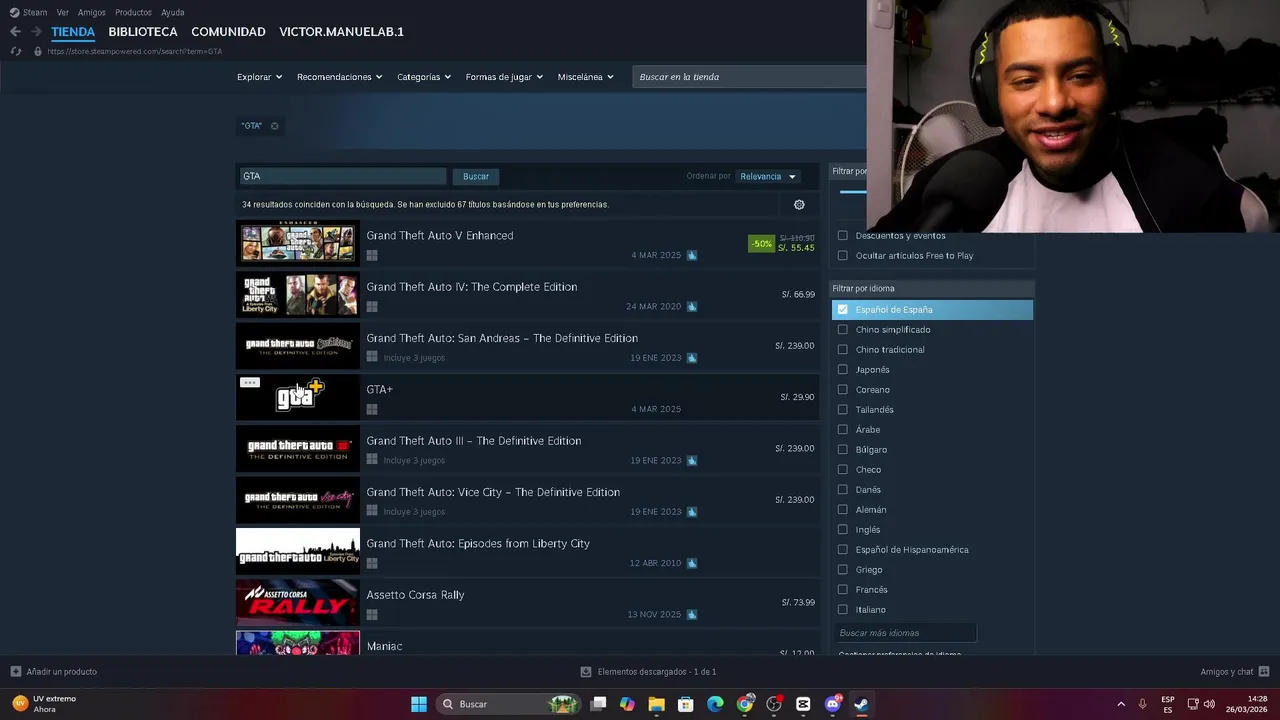
Task: Open Microsoft Store from the taskbar
Action: (686, 704)
